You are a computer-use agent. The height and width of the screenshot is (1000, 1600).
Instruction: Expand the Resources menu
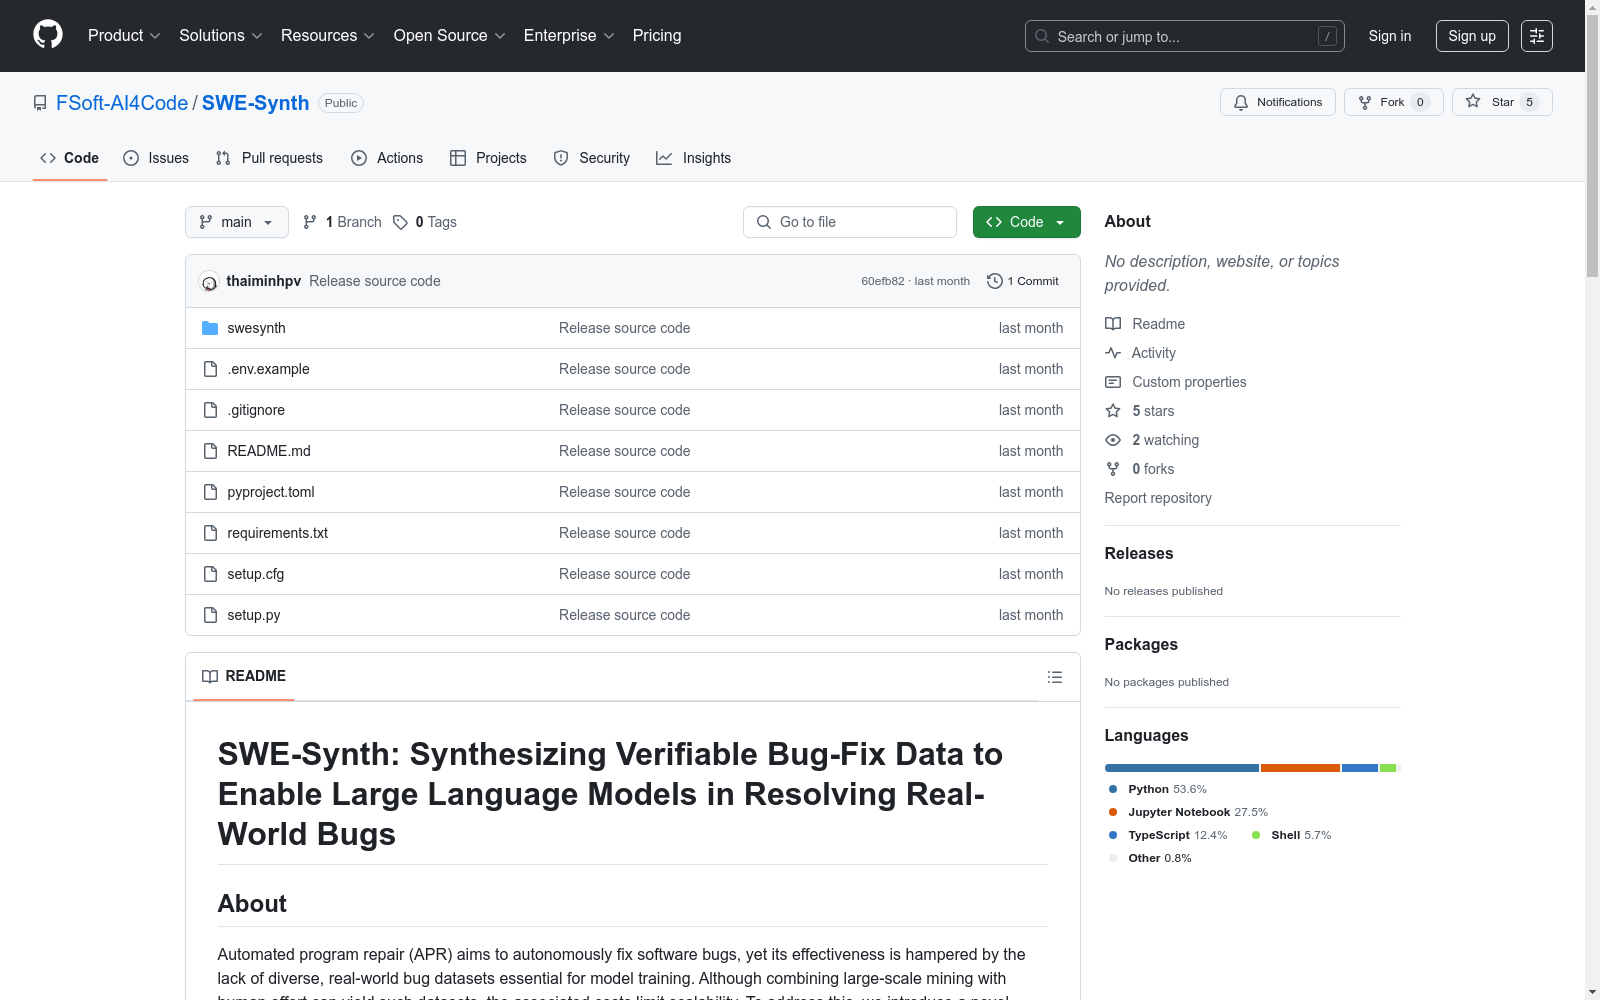pos(328,36)
